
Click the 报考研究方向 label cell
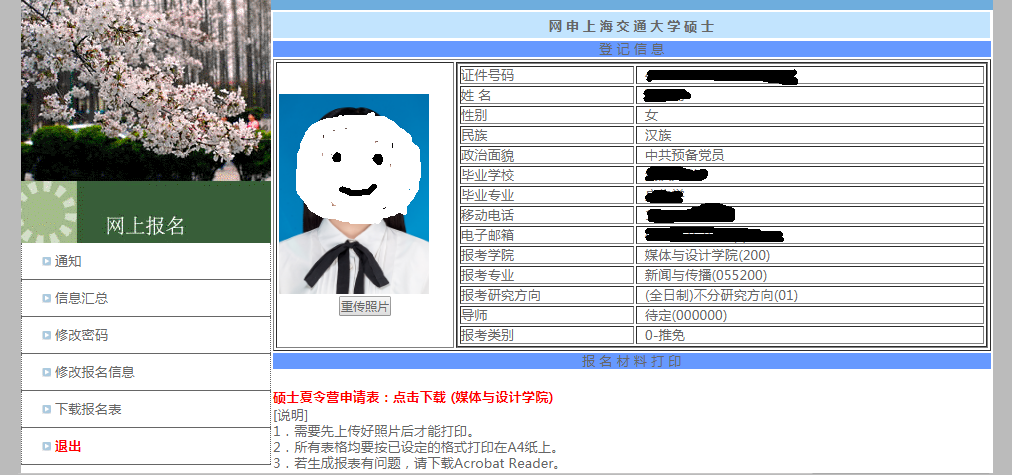click(546, 295)
